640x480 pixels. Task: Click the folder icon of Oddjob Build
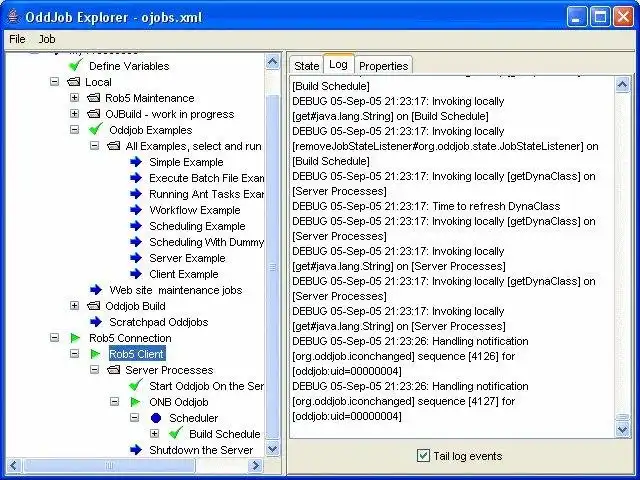pos(93,306)
